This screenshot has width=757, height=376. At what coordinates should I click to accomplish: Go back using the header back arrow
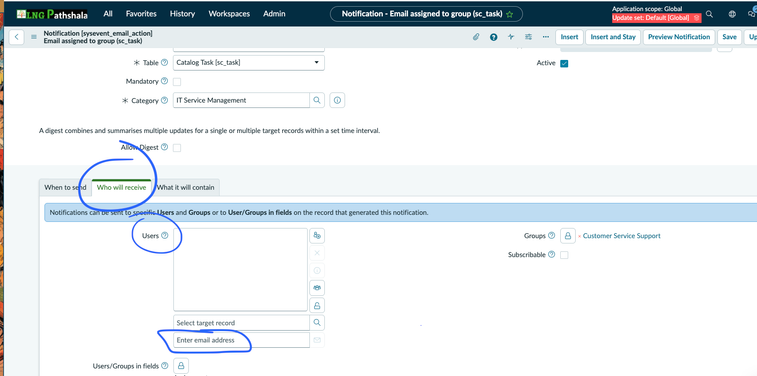(x=16, y=37)
